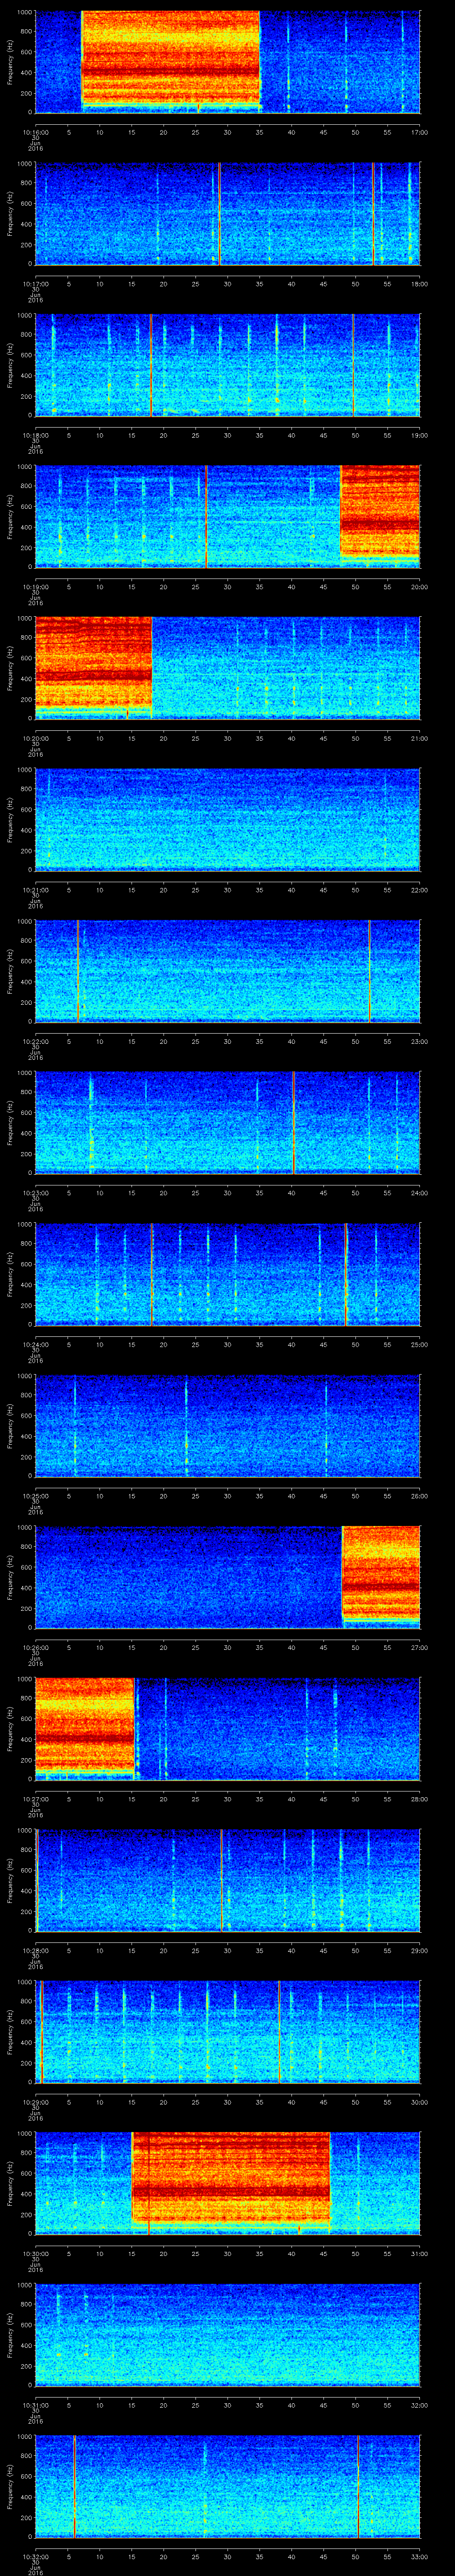Click the '19:00' end time label

(419, 435)
